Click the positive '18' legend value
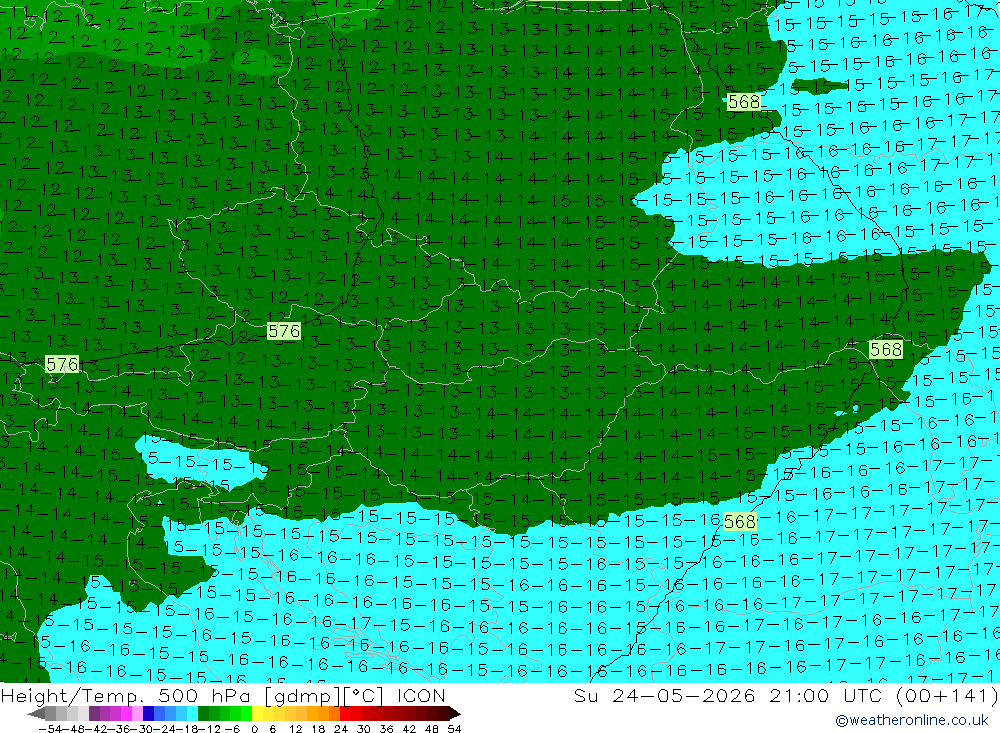1000x733 pixels. click(x=318, y=729)
